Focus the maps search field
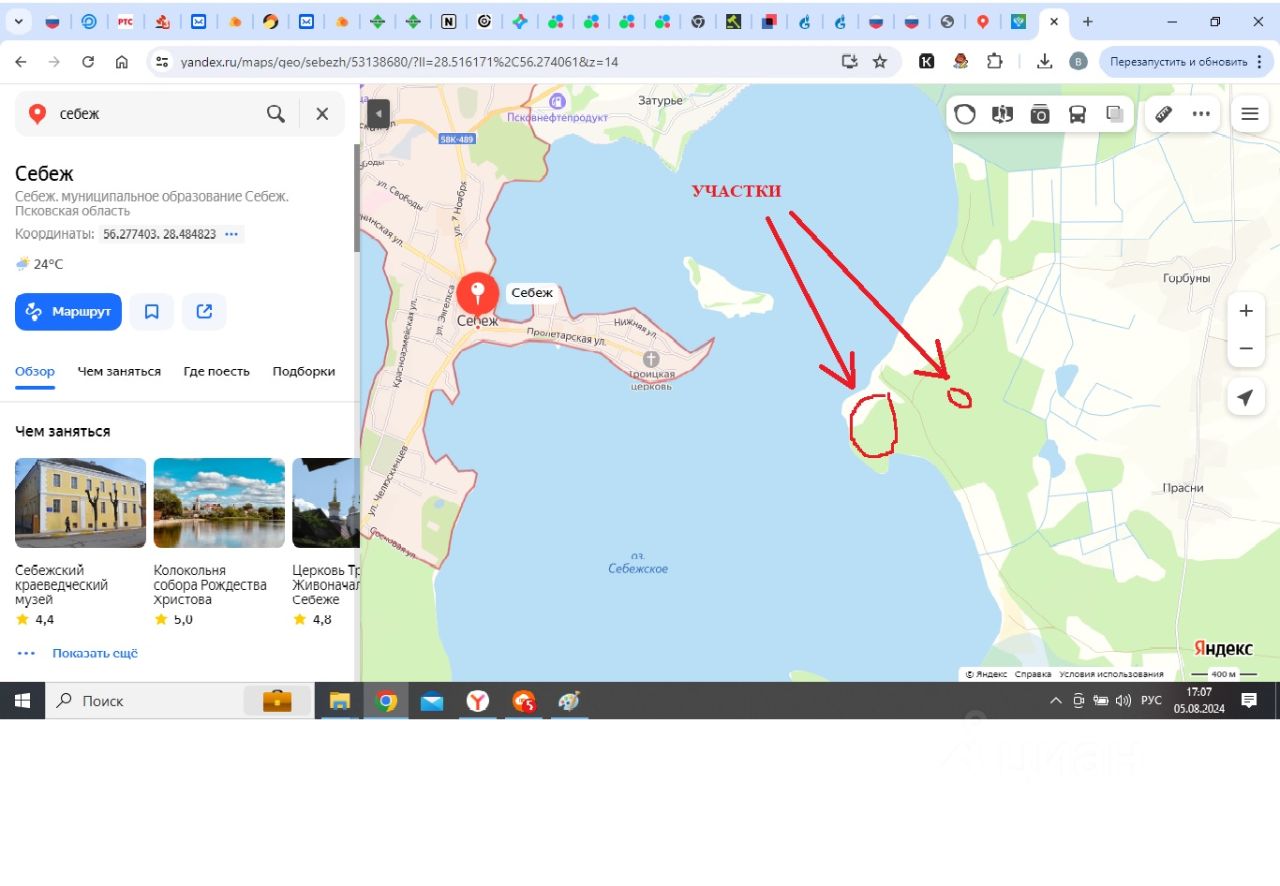The height and width of the screenshot is (886, 1280). click(155, 114)
